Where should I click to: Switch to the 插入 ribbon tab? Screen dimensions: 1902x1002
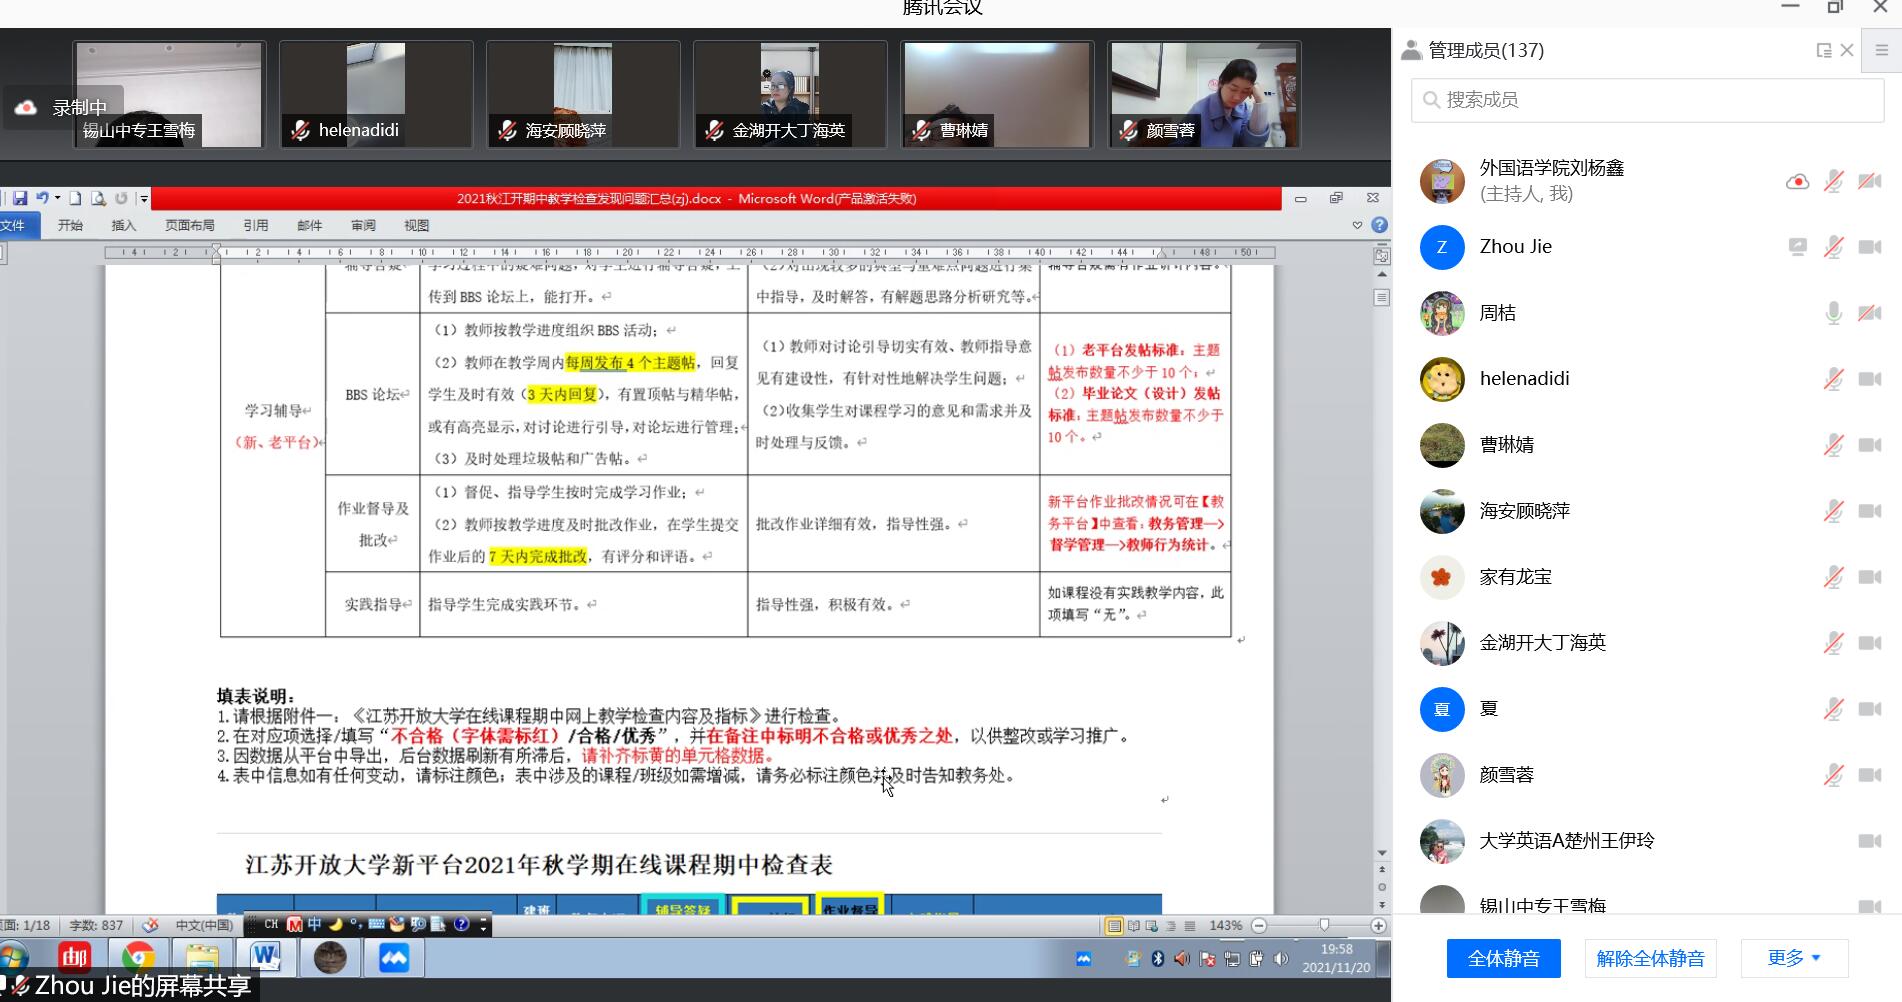point(124,226)
